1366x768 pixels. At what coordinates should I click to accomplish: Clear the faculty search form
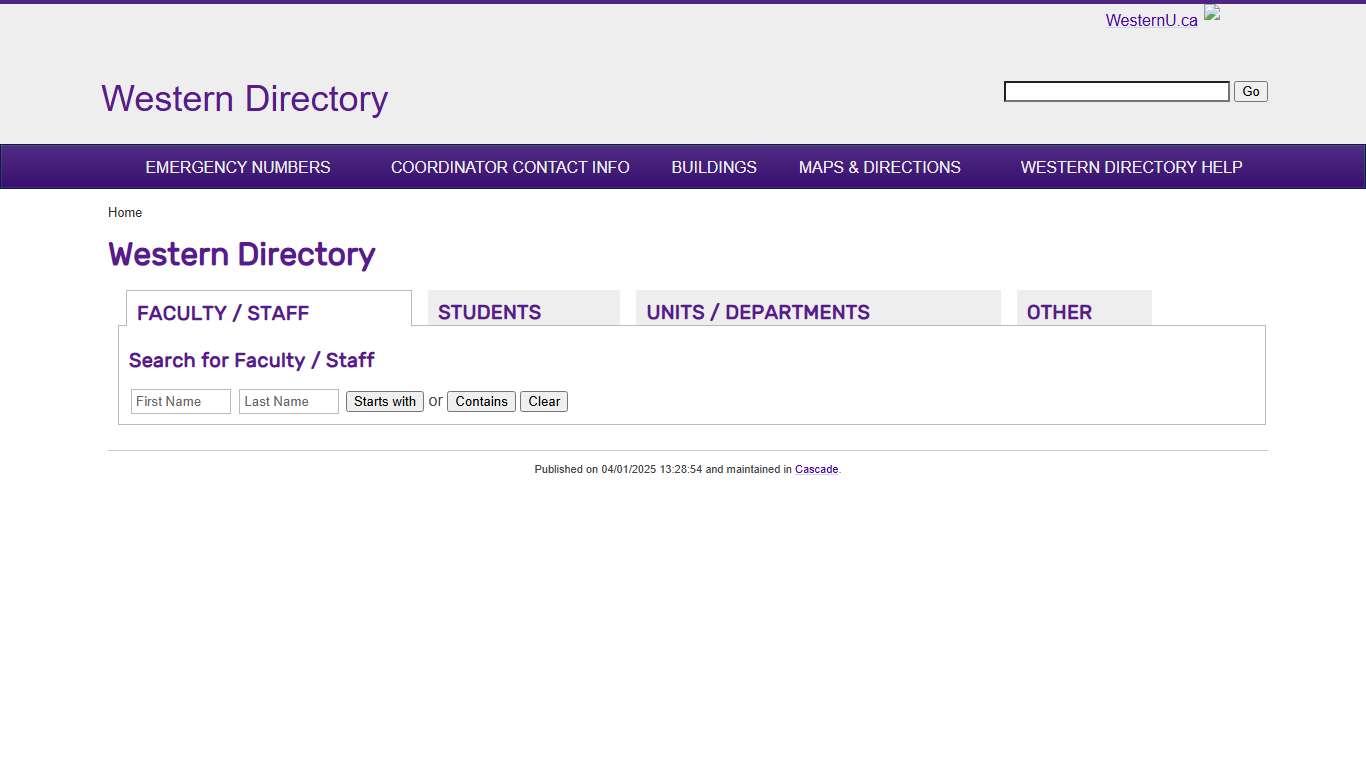tap(543, 401)
